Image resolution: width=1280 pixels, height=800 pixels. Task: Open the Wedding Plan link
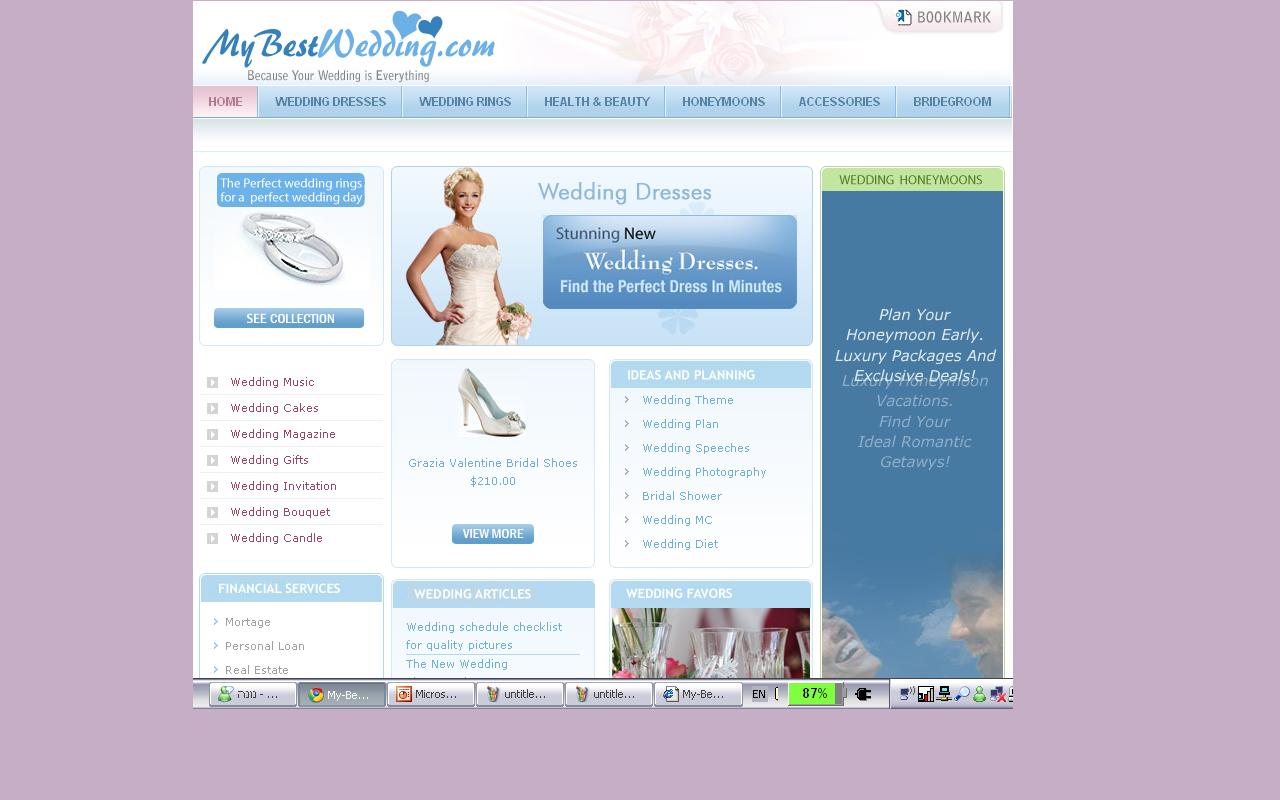pos(680,424)
